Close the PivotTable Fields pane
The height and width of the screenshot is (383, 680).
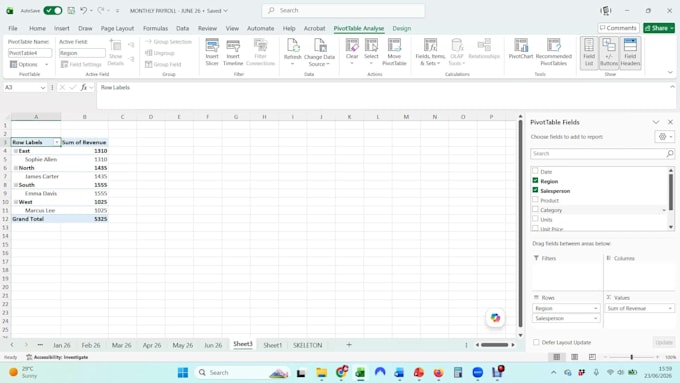click(x=670, y=122)
